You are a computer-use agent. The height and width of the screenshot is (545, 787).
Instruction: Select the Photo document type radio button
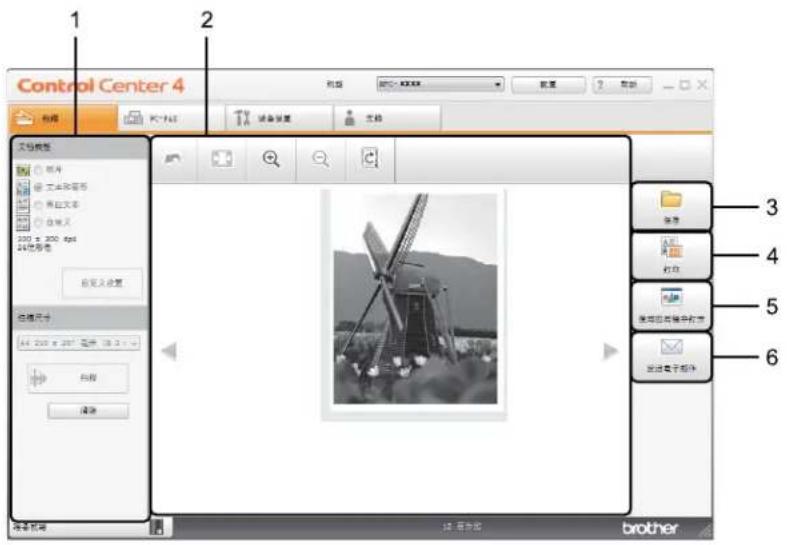39,170
